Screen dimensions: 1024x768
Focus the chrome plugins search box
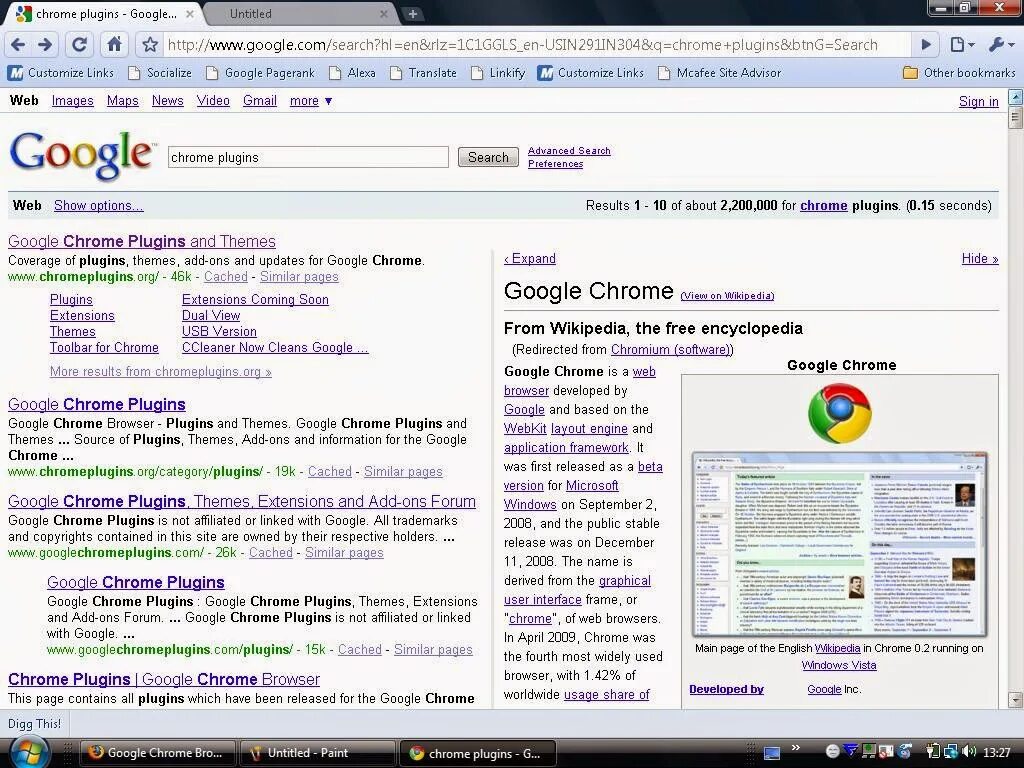click(x=308, y=157)
